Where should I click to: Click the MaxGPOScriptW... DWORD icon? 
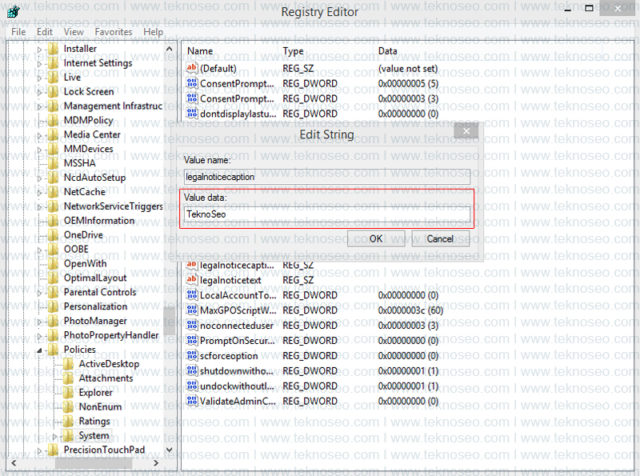pos(192,310)
